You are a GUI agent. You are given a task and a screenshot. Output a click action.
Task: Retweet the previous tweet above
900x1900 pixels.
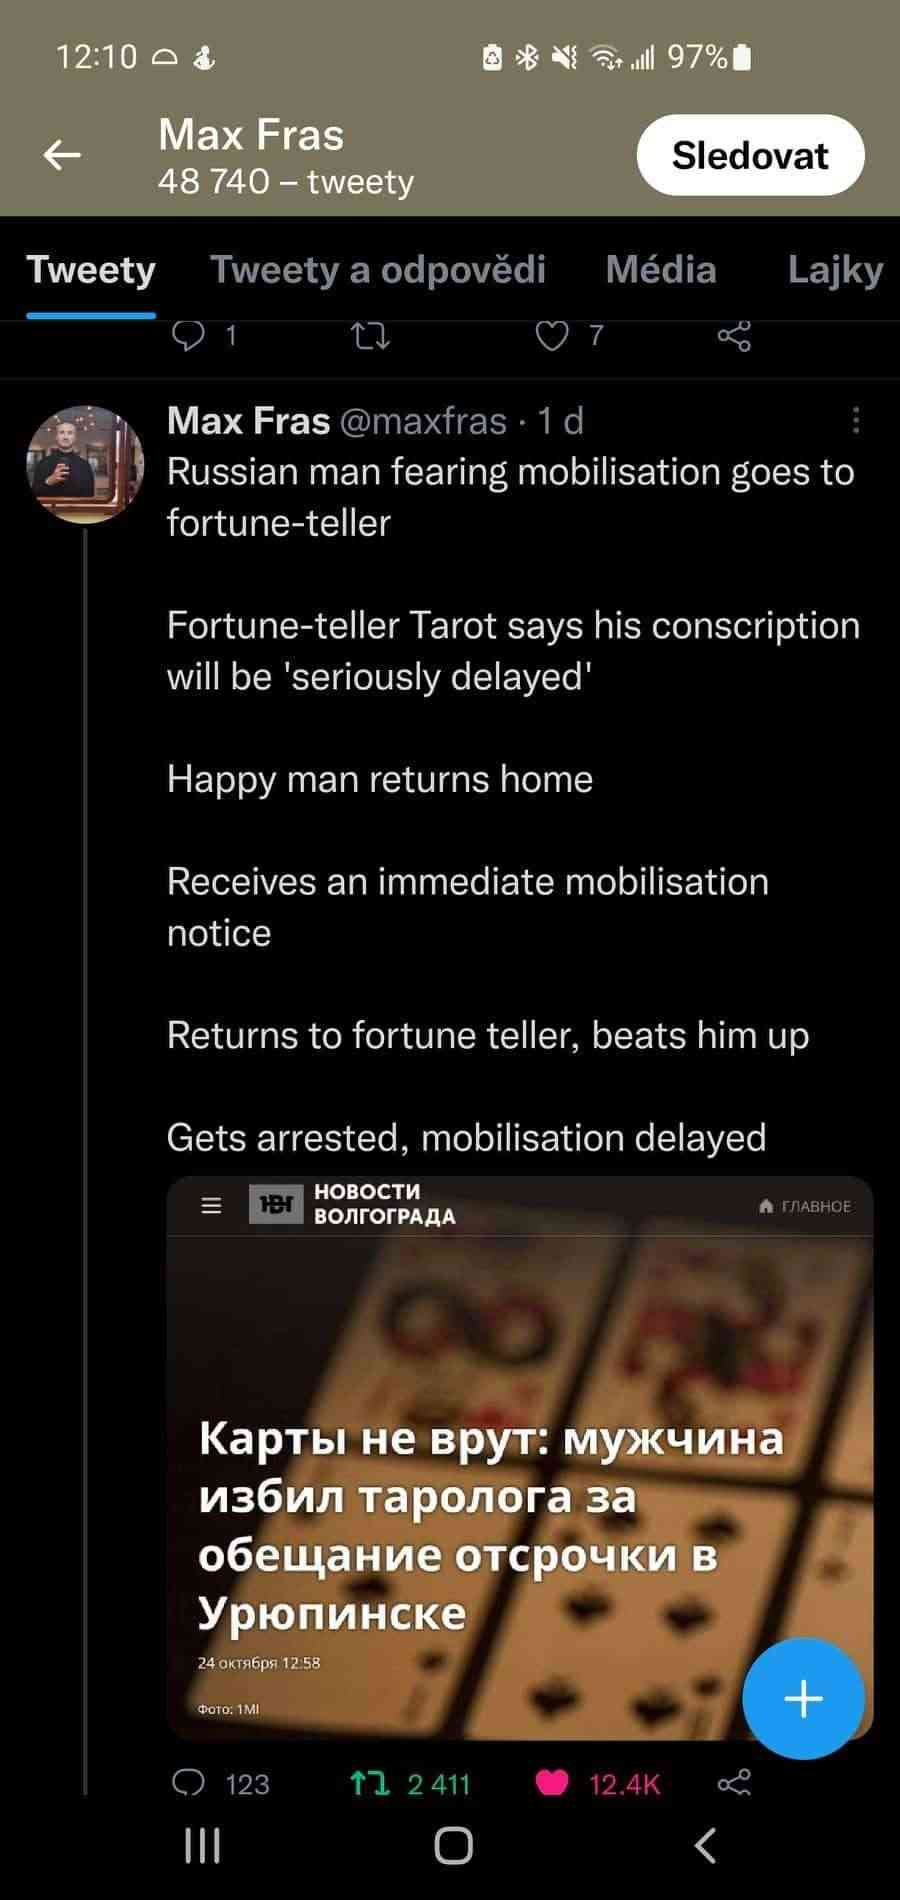[371, 337]
